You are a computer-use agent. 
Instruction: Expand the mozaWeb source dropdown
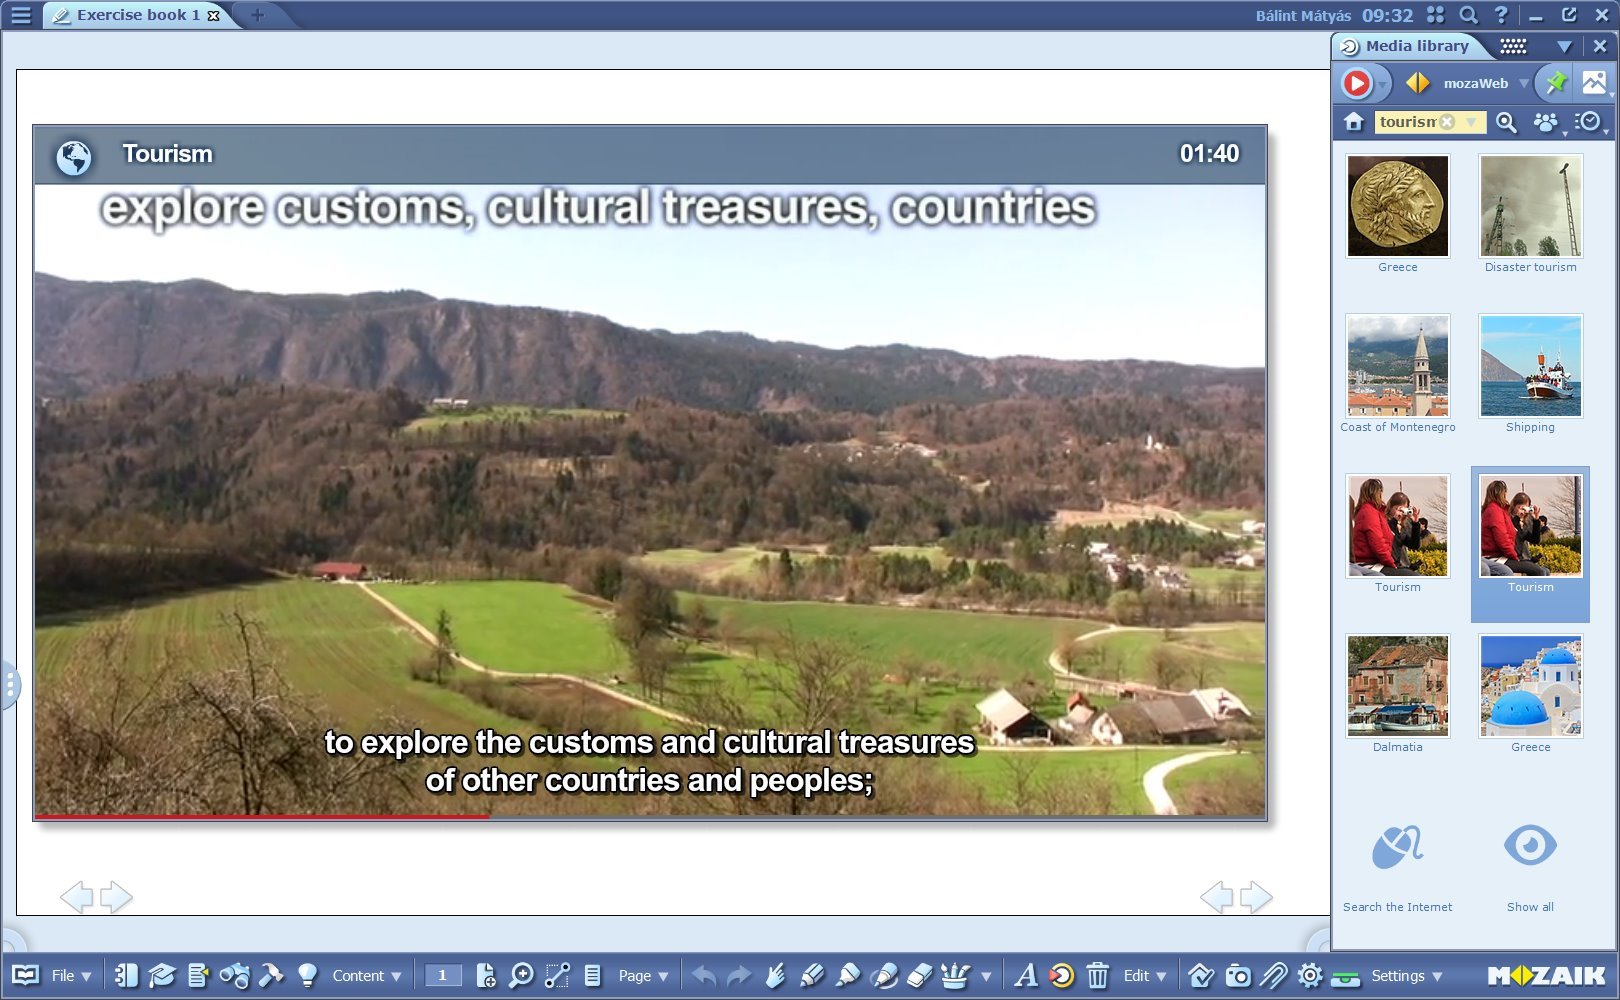pyautogui.click(x=1524, y=83)
